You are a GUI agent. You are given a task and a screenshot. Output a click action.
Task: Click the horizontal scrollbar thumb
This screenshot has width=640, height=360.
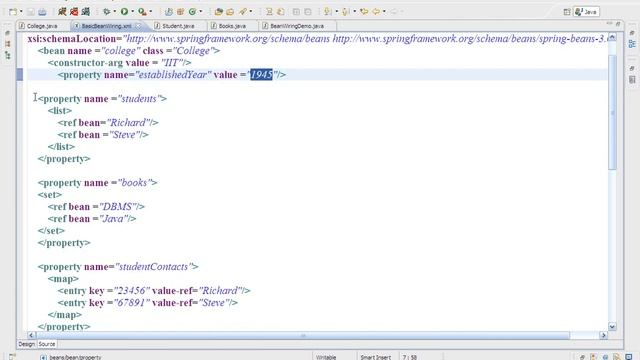click(x=302, y=335)
